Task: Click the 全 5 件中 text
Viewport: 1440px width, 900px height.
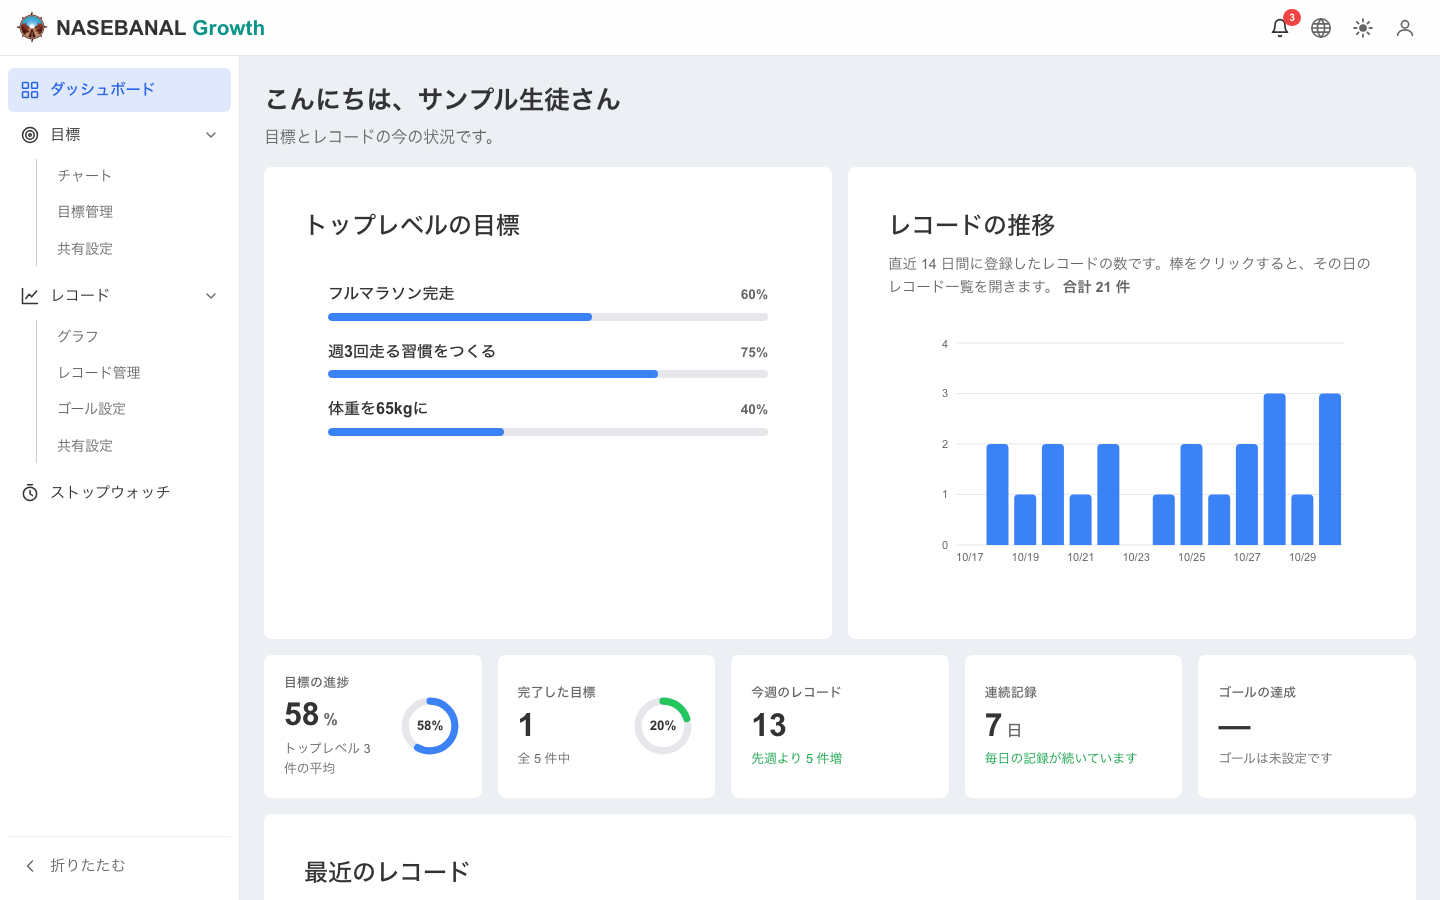Action: tap(544, 758)
